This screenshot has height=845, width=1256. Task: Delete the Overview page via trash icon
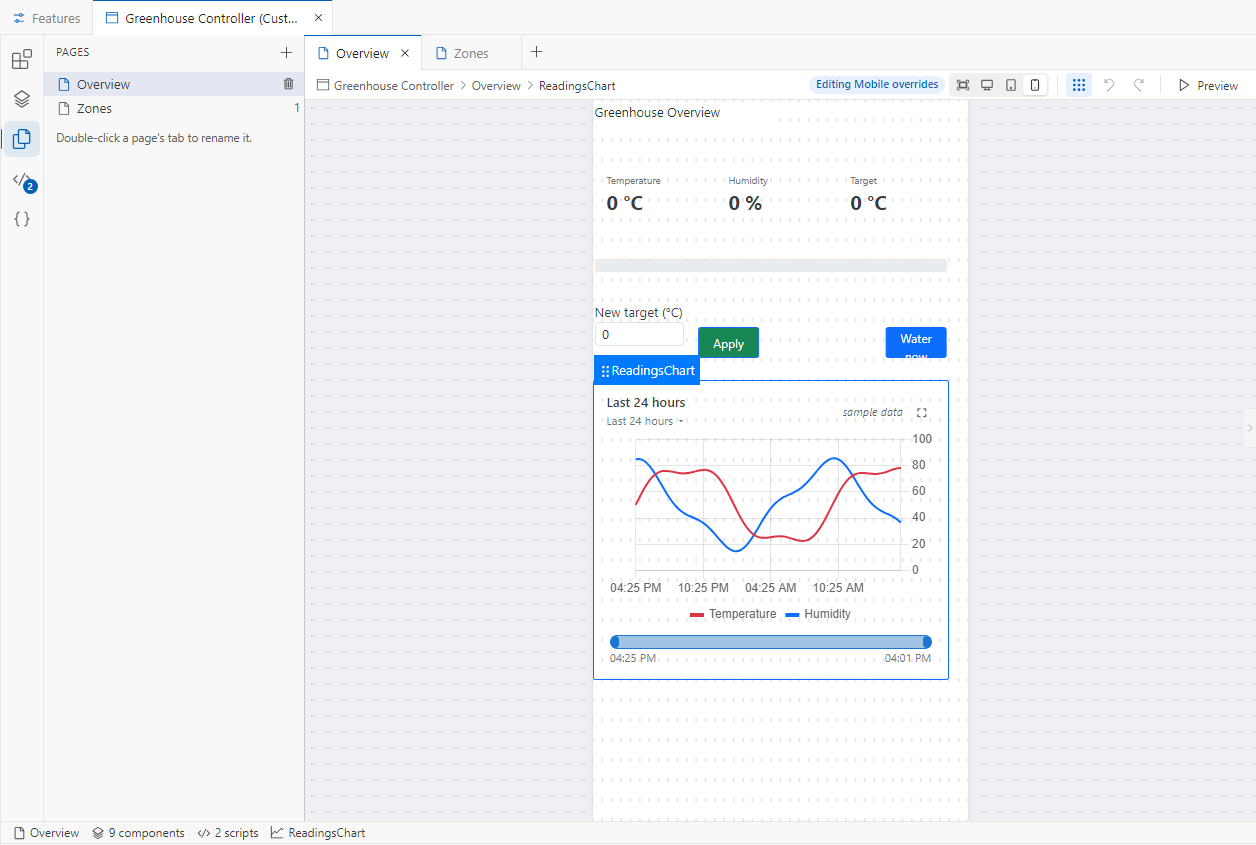[289, 84]
